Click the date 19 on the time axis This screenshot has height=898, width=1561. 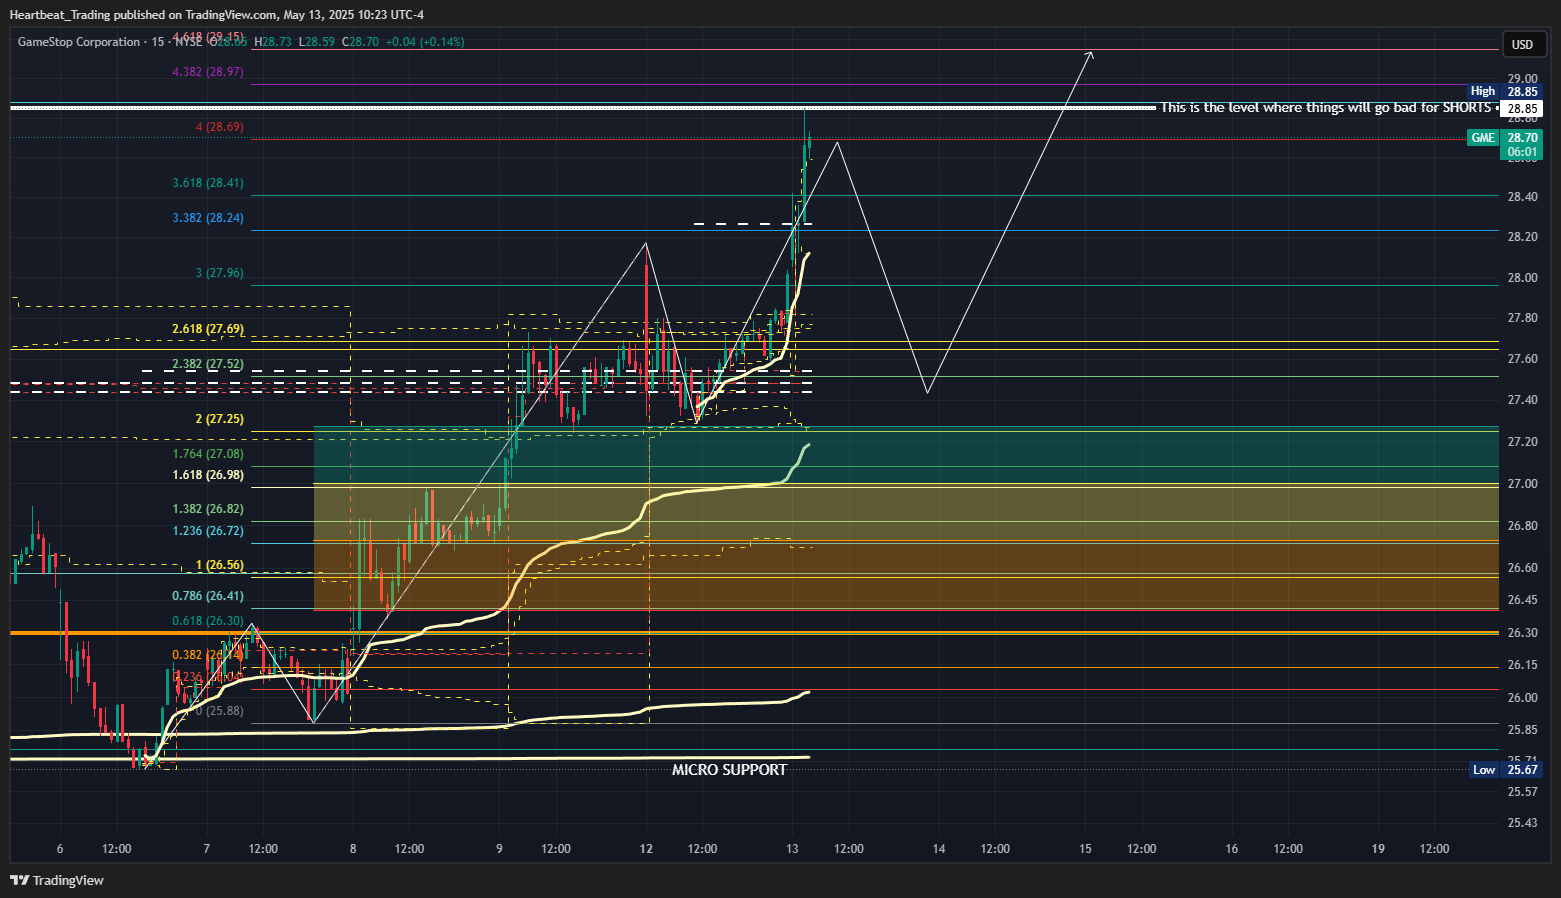pyautogui.click(x=1378, y=849)
